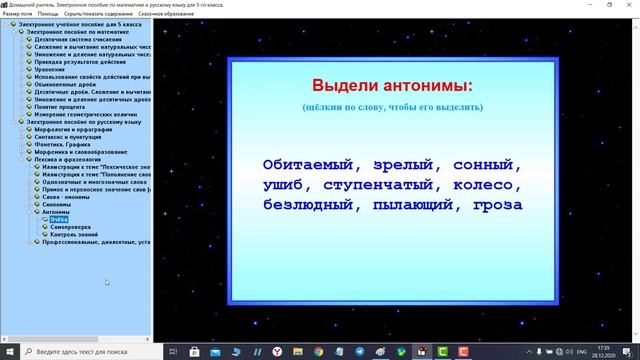The image size is (640, 360).
Task: Open the 'Размер поля' menu
Action: click(17, 14)
